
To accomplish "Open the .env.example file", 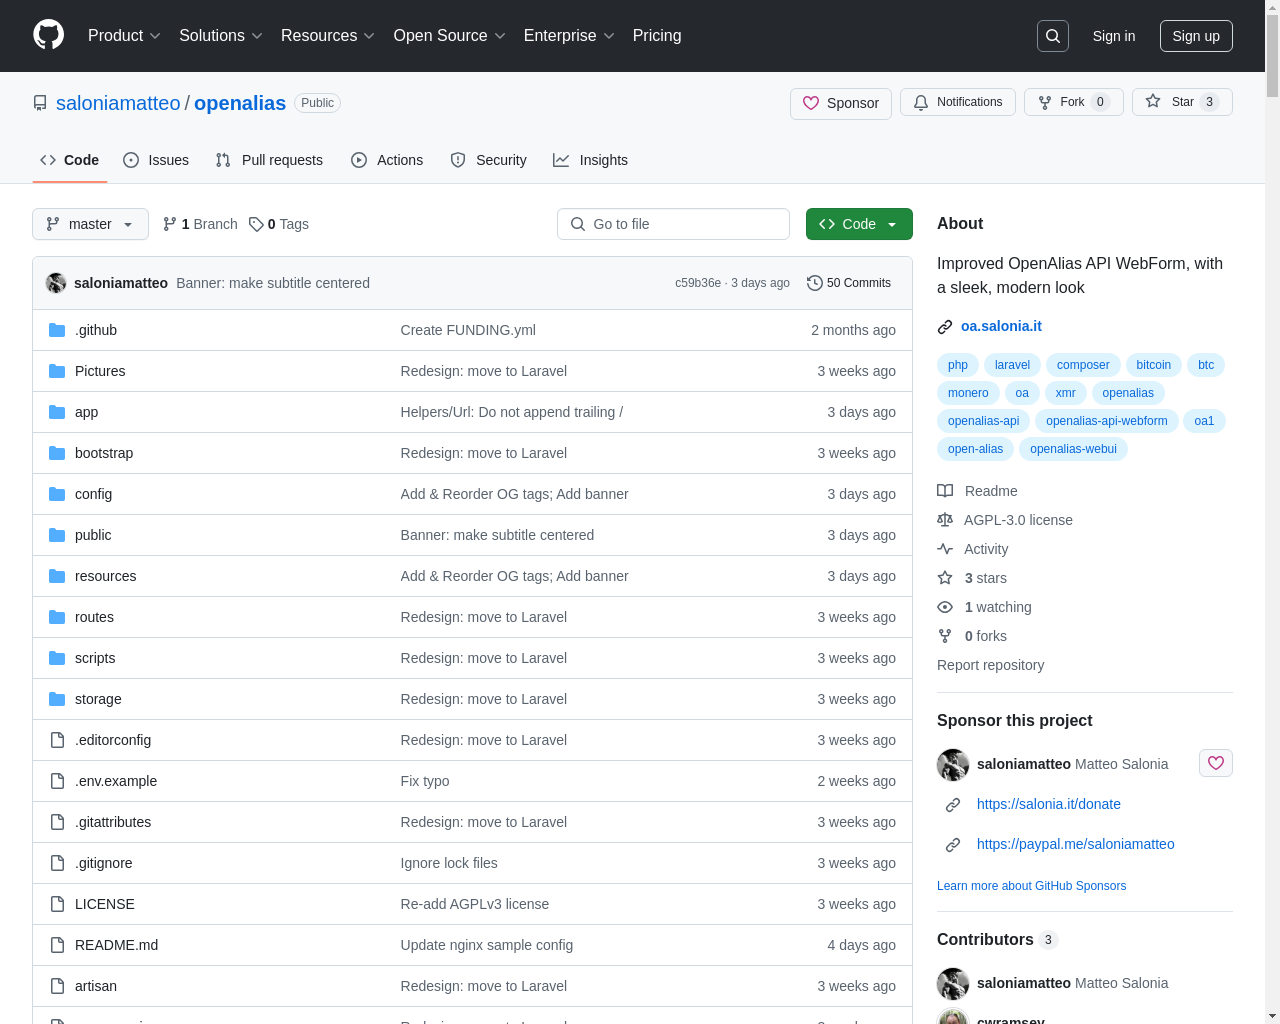I will [116, 781].
